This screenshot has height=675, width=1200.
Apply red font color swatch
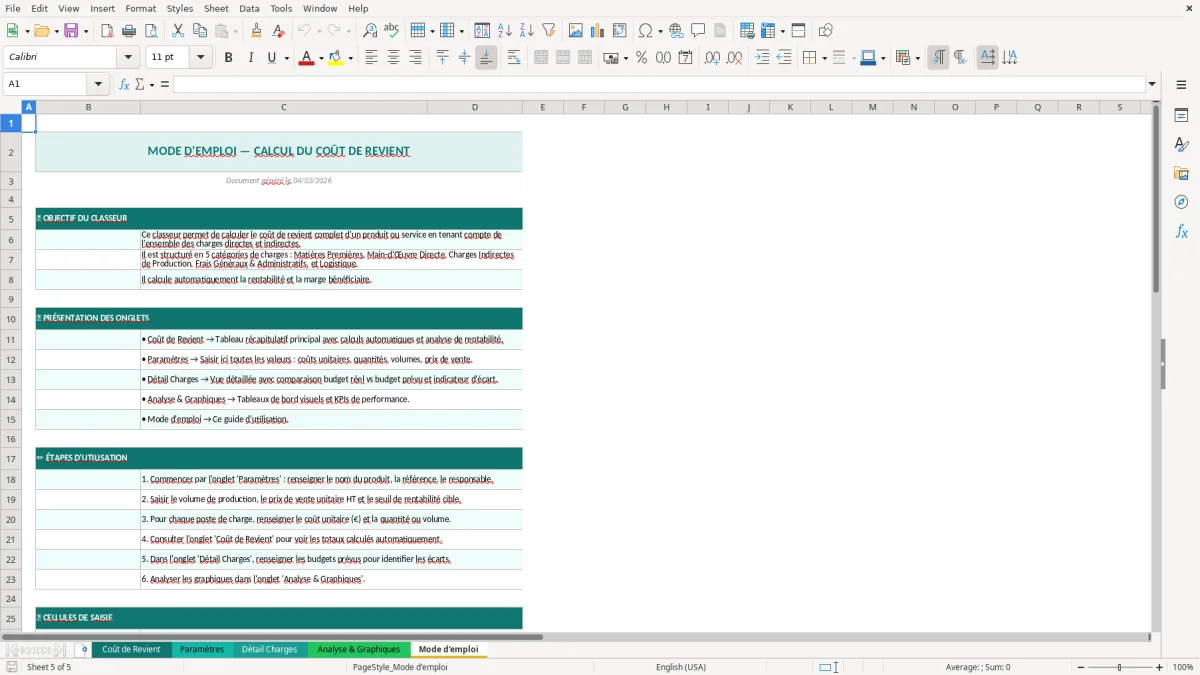(x=305, y=58)
